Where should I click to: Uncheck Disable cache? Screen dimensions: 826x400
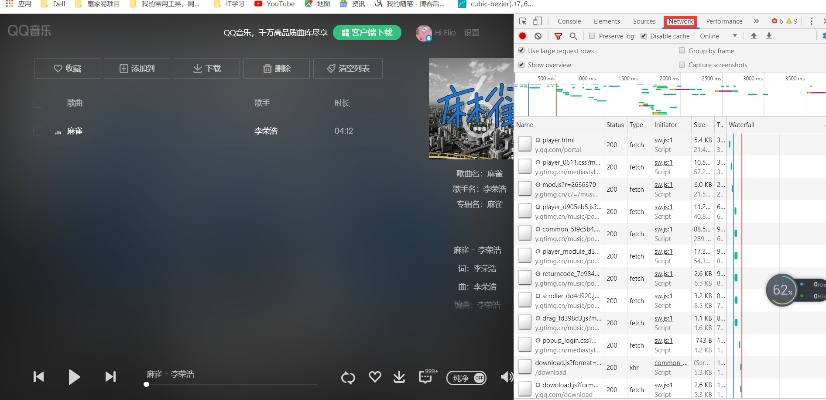(644, 36)
